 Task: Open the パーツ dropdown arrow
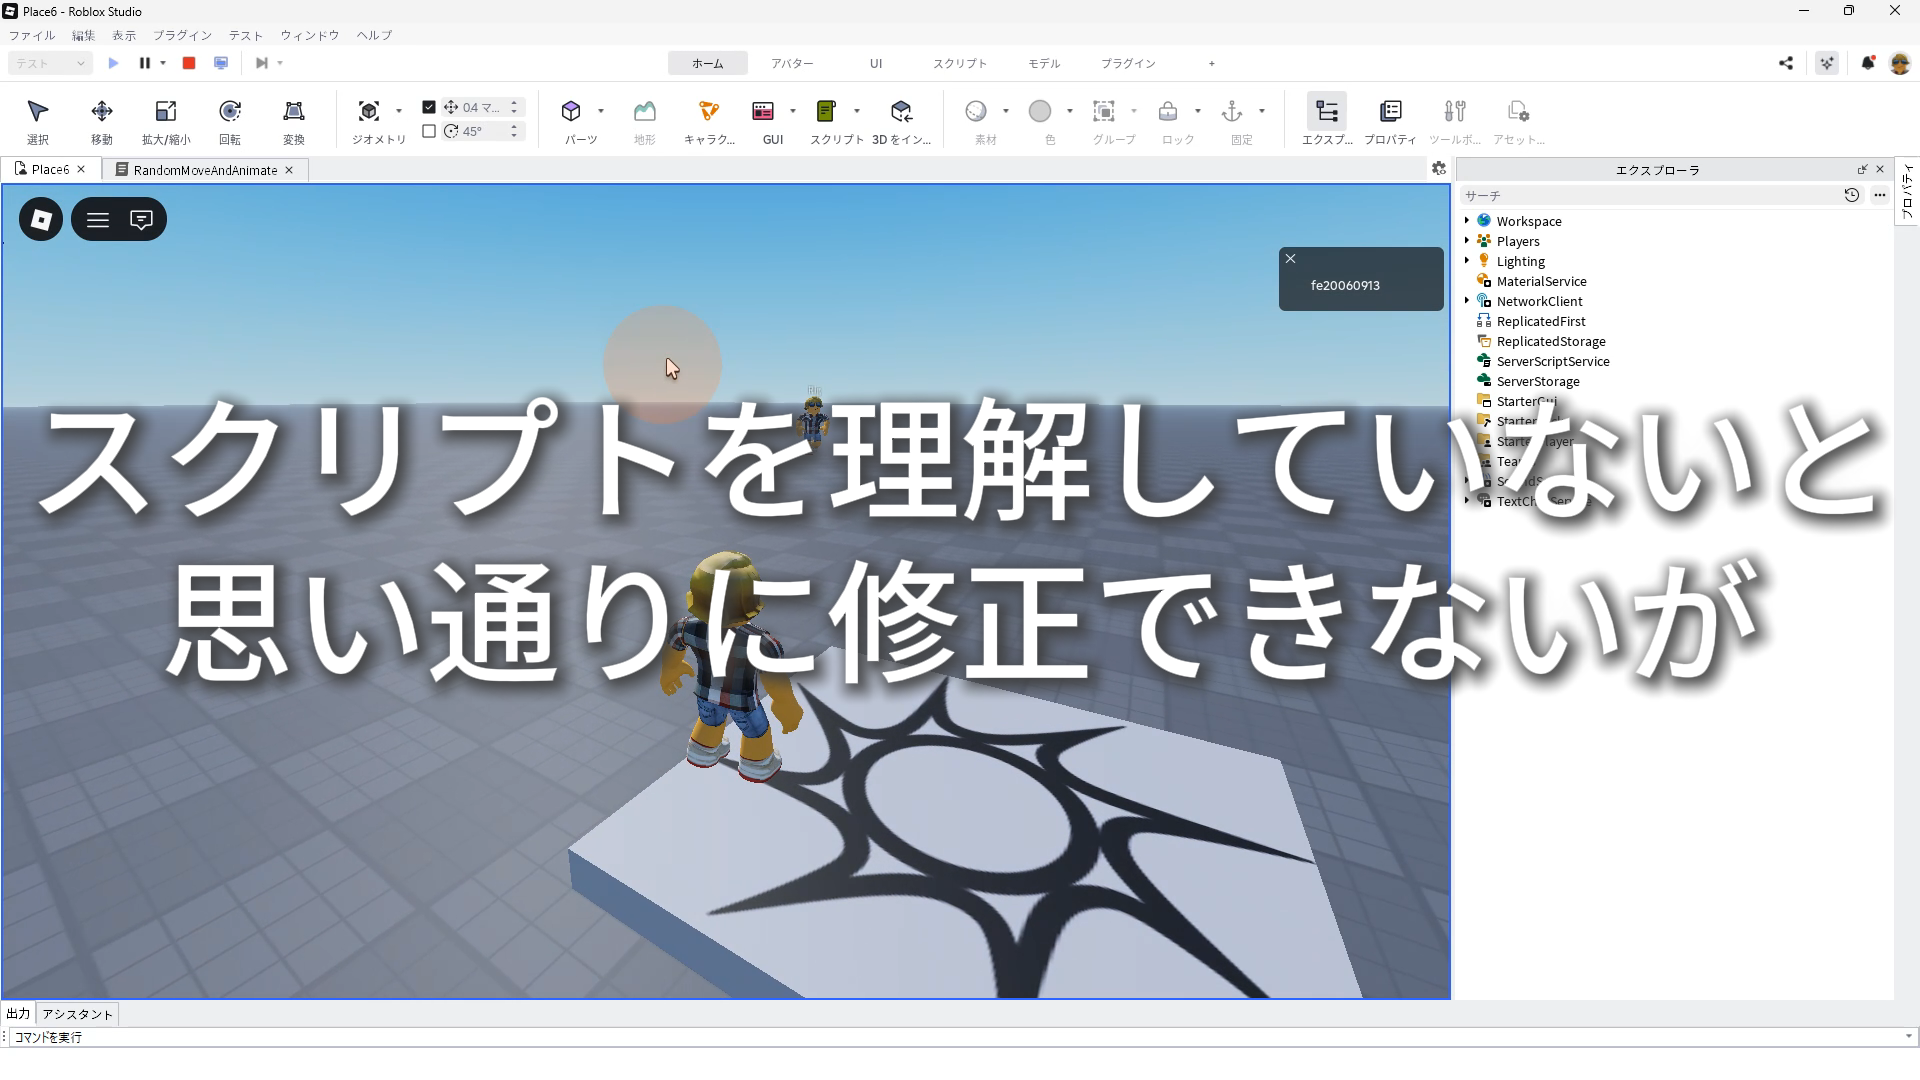point(601,111)
